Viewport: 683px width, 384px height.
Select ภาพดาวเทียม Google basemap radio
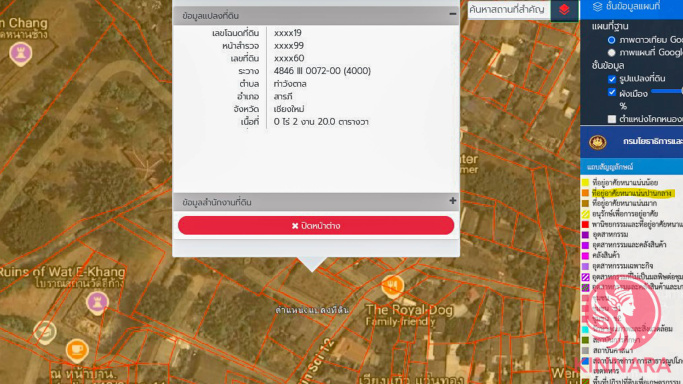[x=612, y=40]
